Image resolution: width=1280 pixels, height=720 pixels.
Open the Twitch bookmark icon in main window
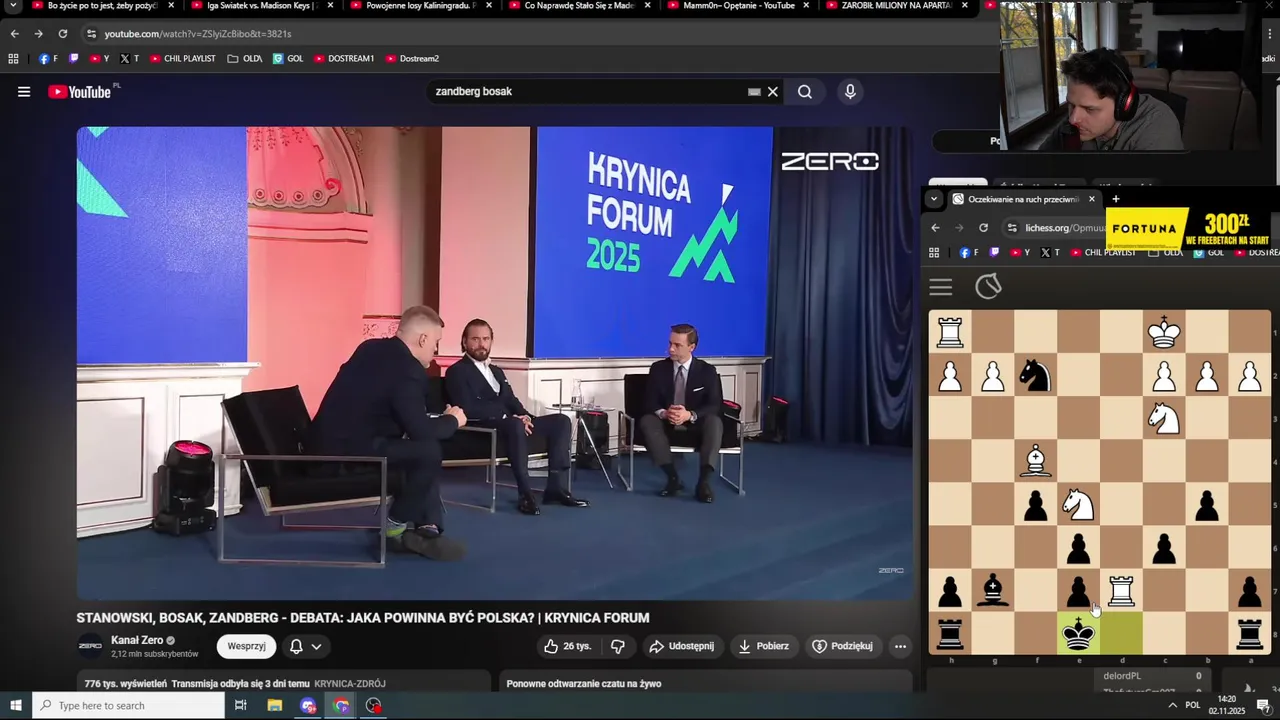(x=73, y=59)
